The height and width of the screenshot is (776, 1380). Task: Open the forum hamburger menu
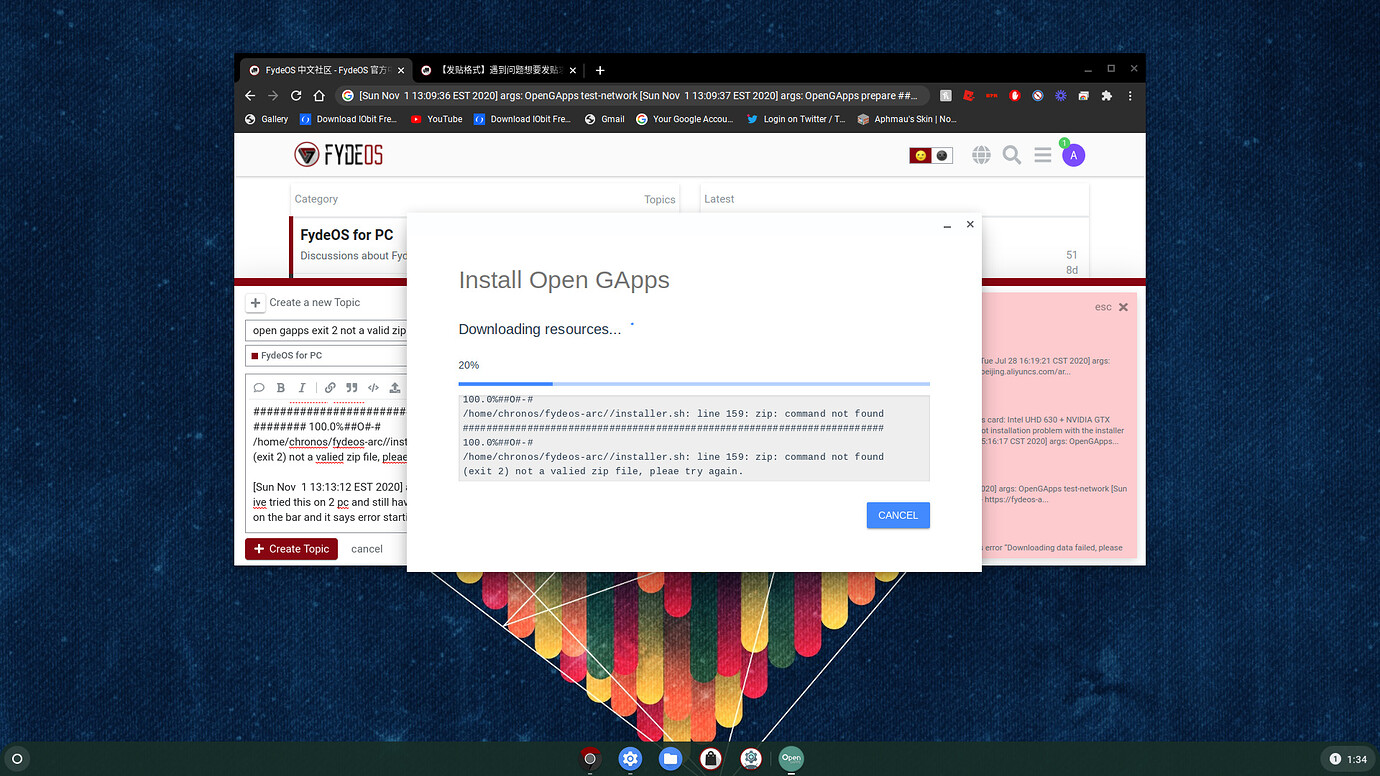pyautogui.click(x=1043, y=155)
